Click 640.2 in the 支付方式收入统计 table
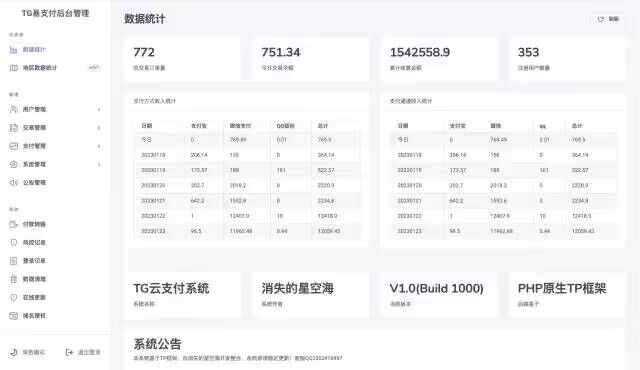 [x=198, y=201]
